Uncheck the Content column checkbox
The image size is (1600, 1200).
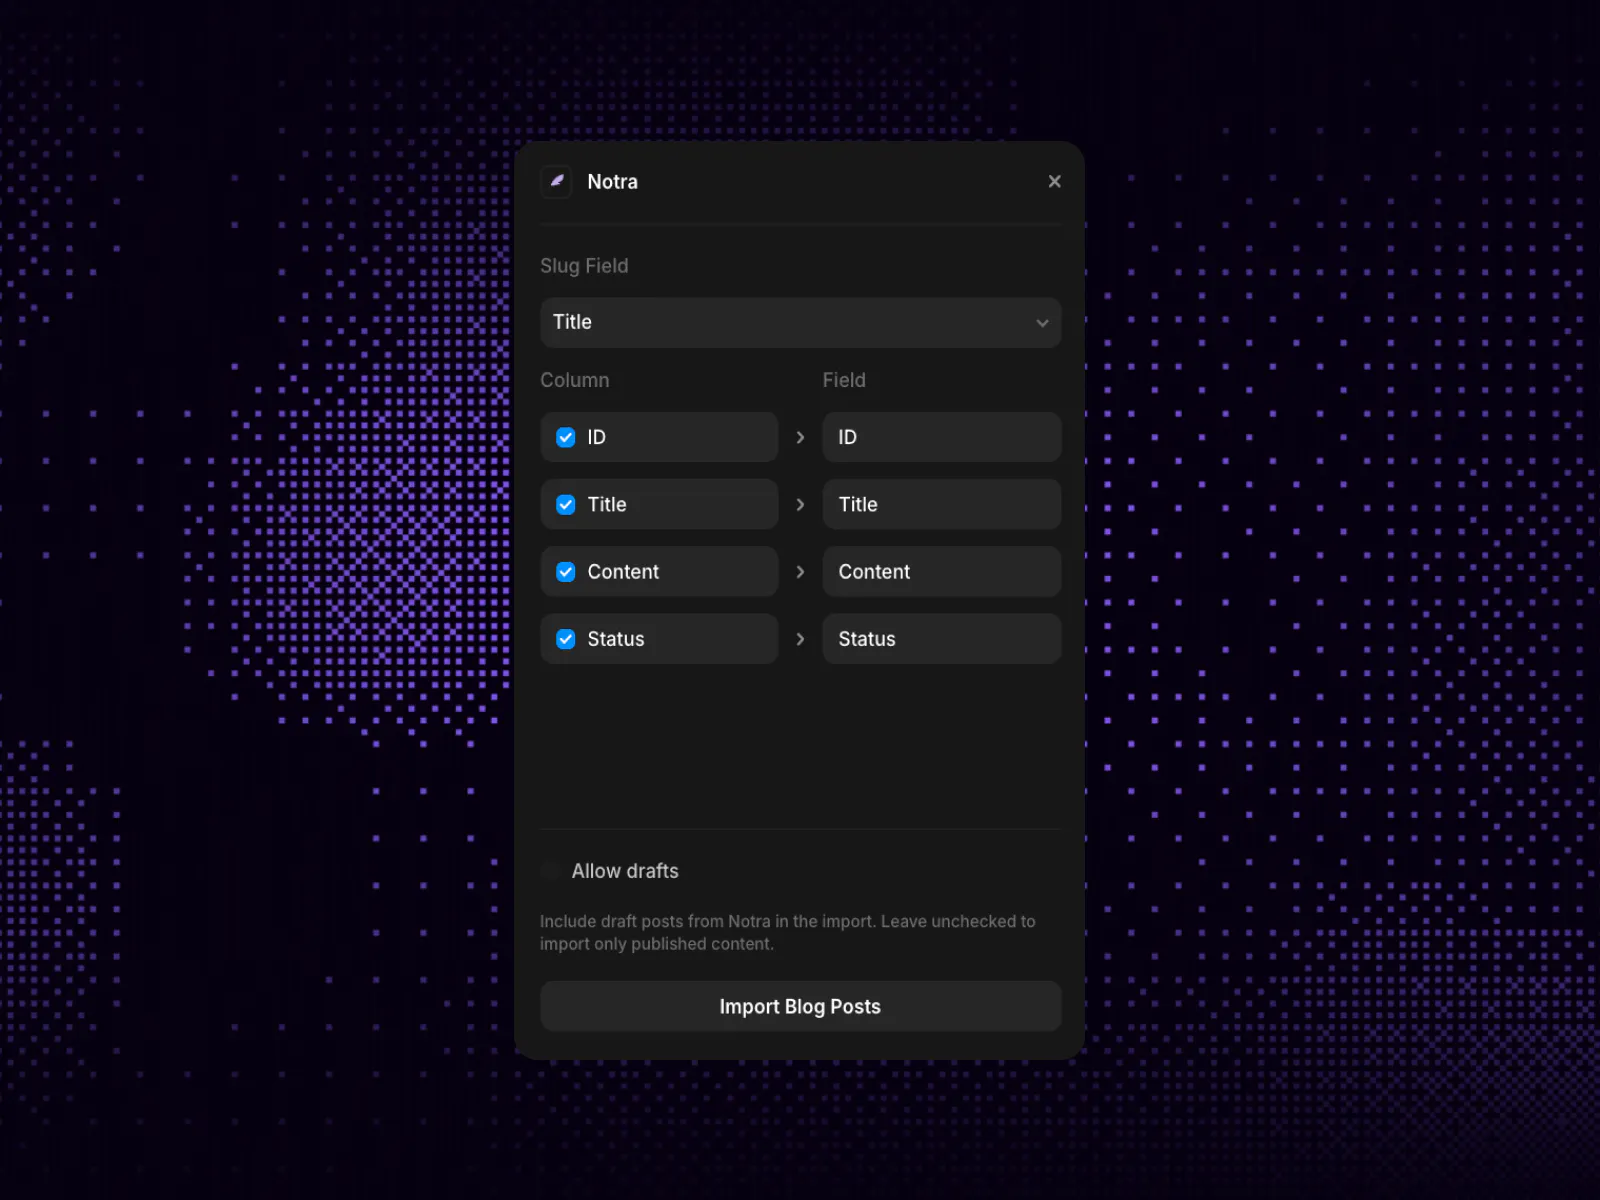pos(566,572)
